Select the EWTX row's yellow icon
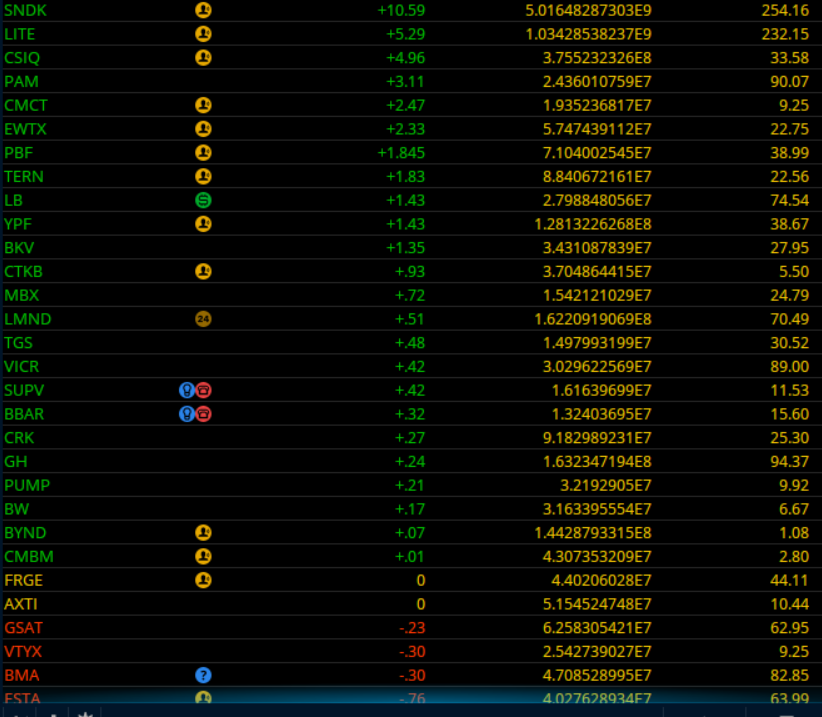 (203, 129)
